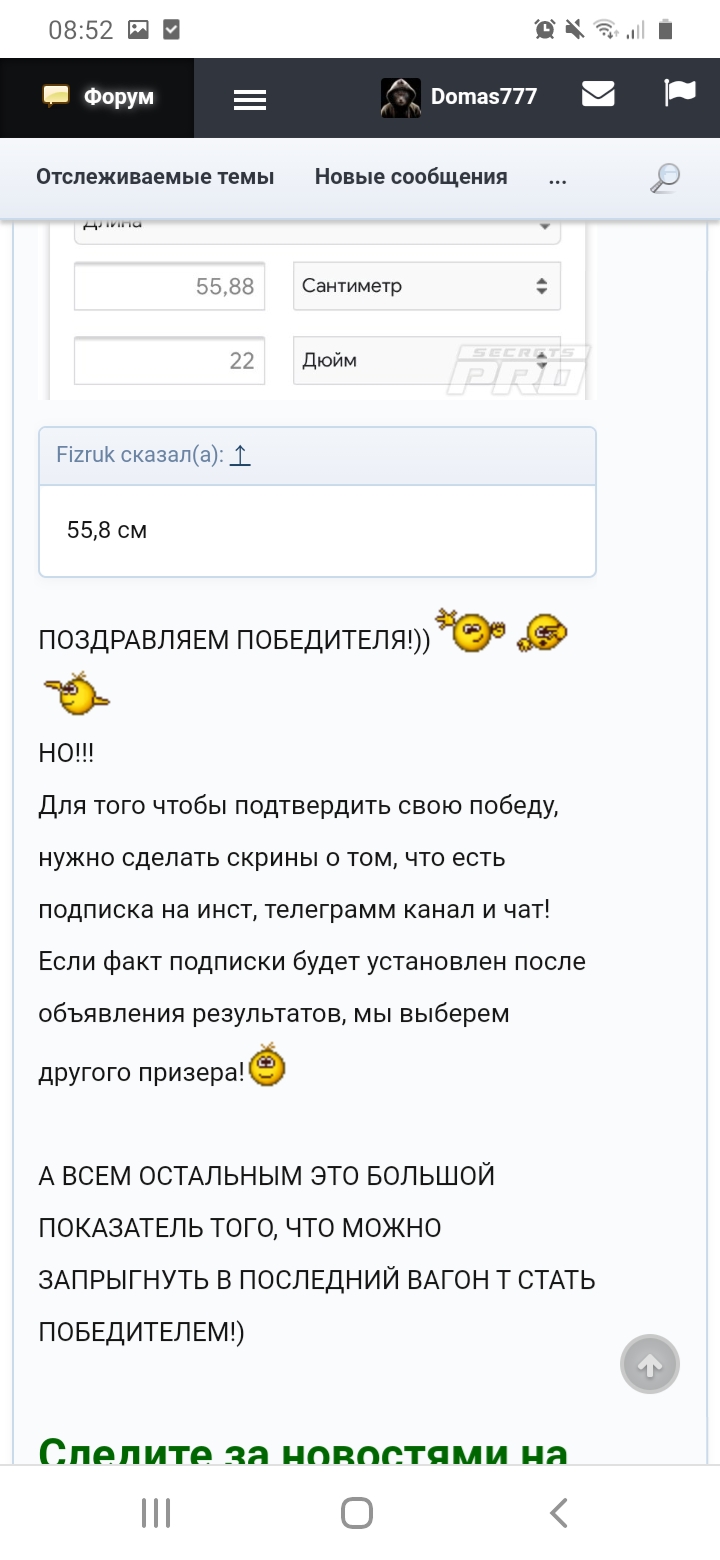
Task: Click the search magnifier icon
Action: [665, 178]
